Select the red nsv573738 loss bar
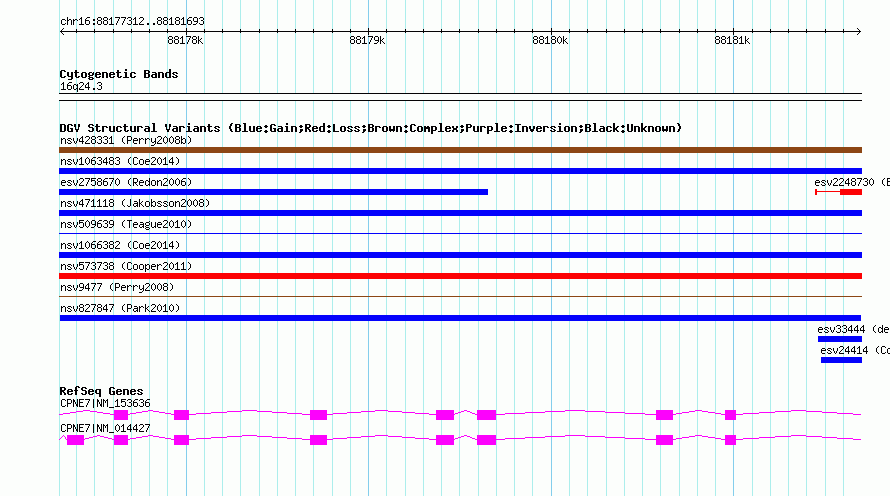 [x=460, y=276]
